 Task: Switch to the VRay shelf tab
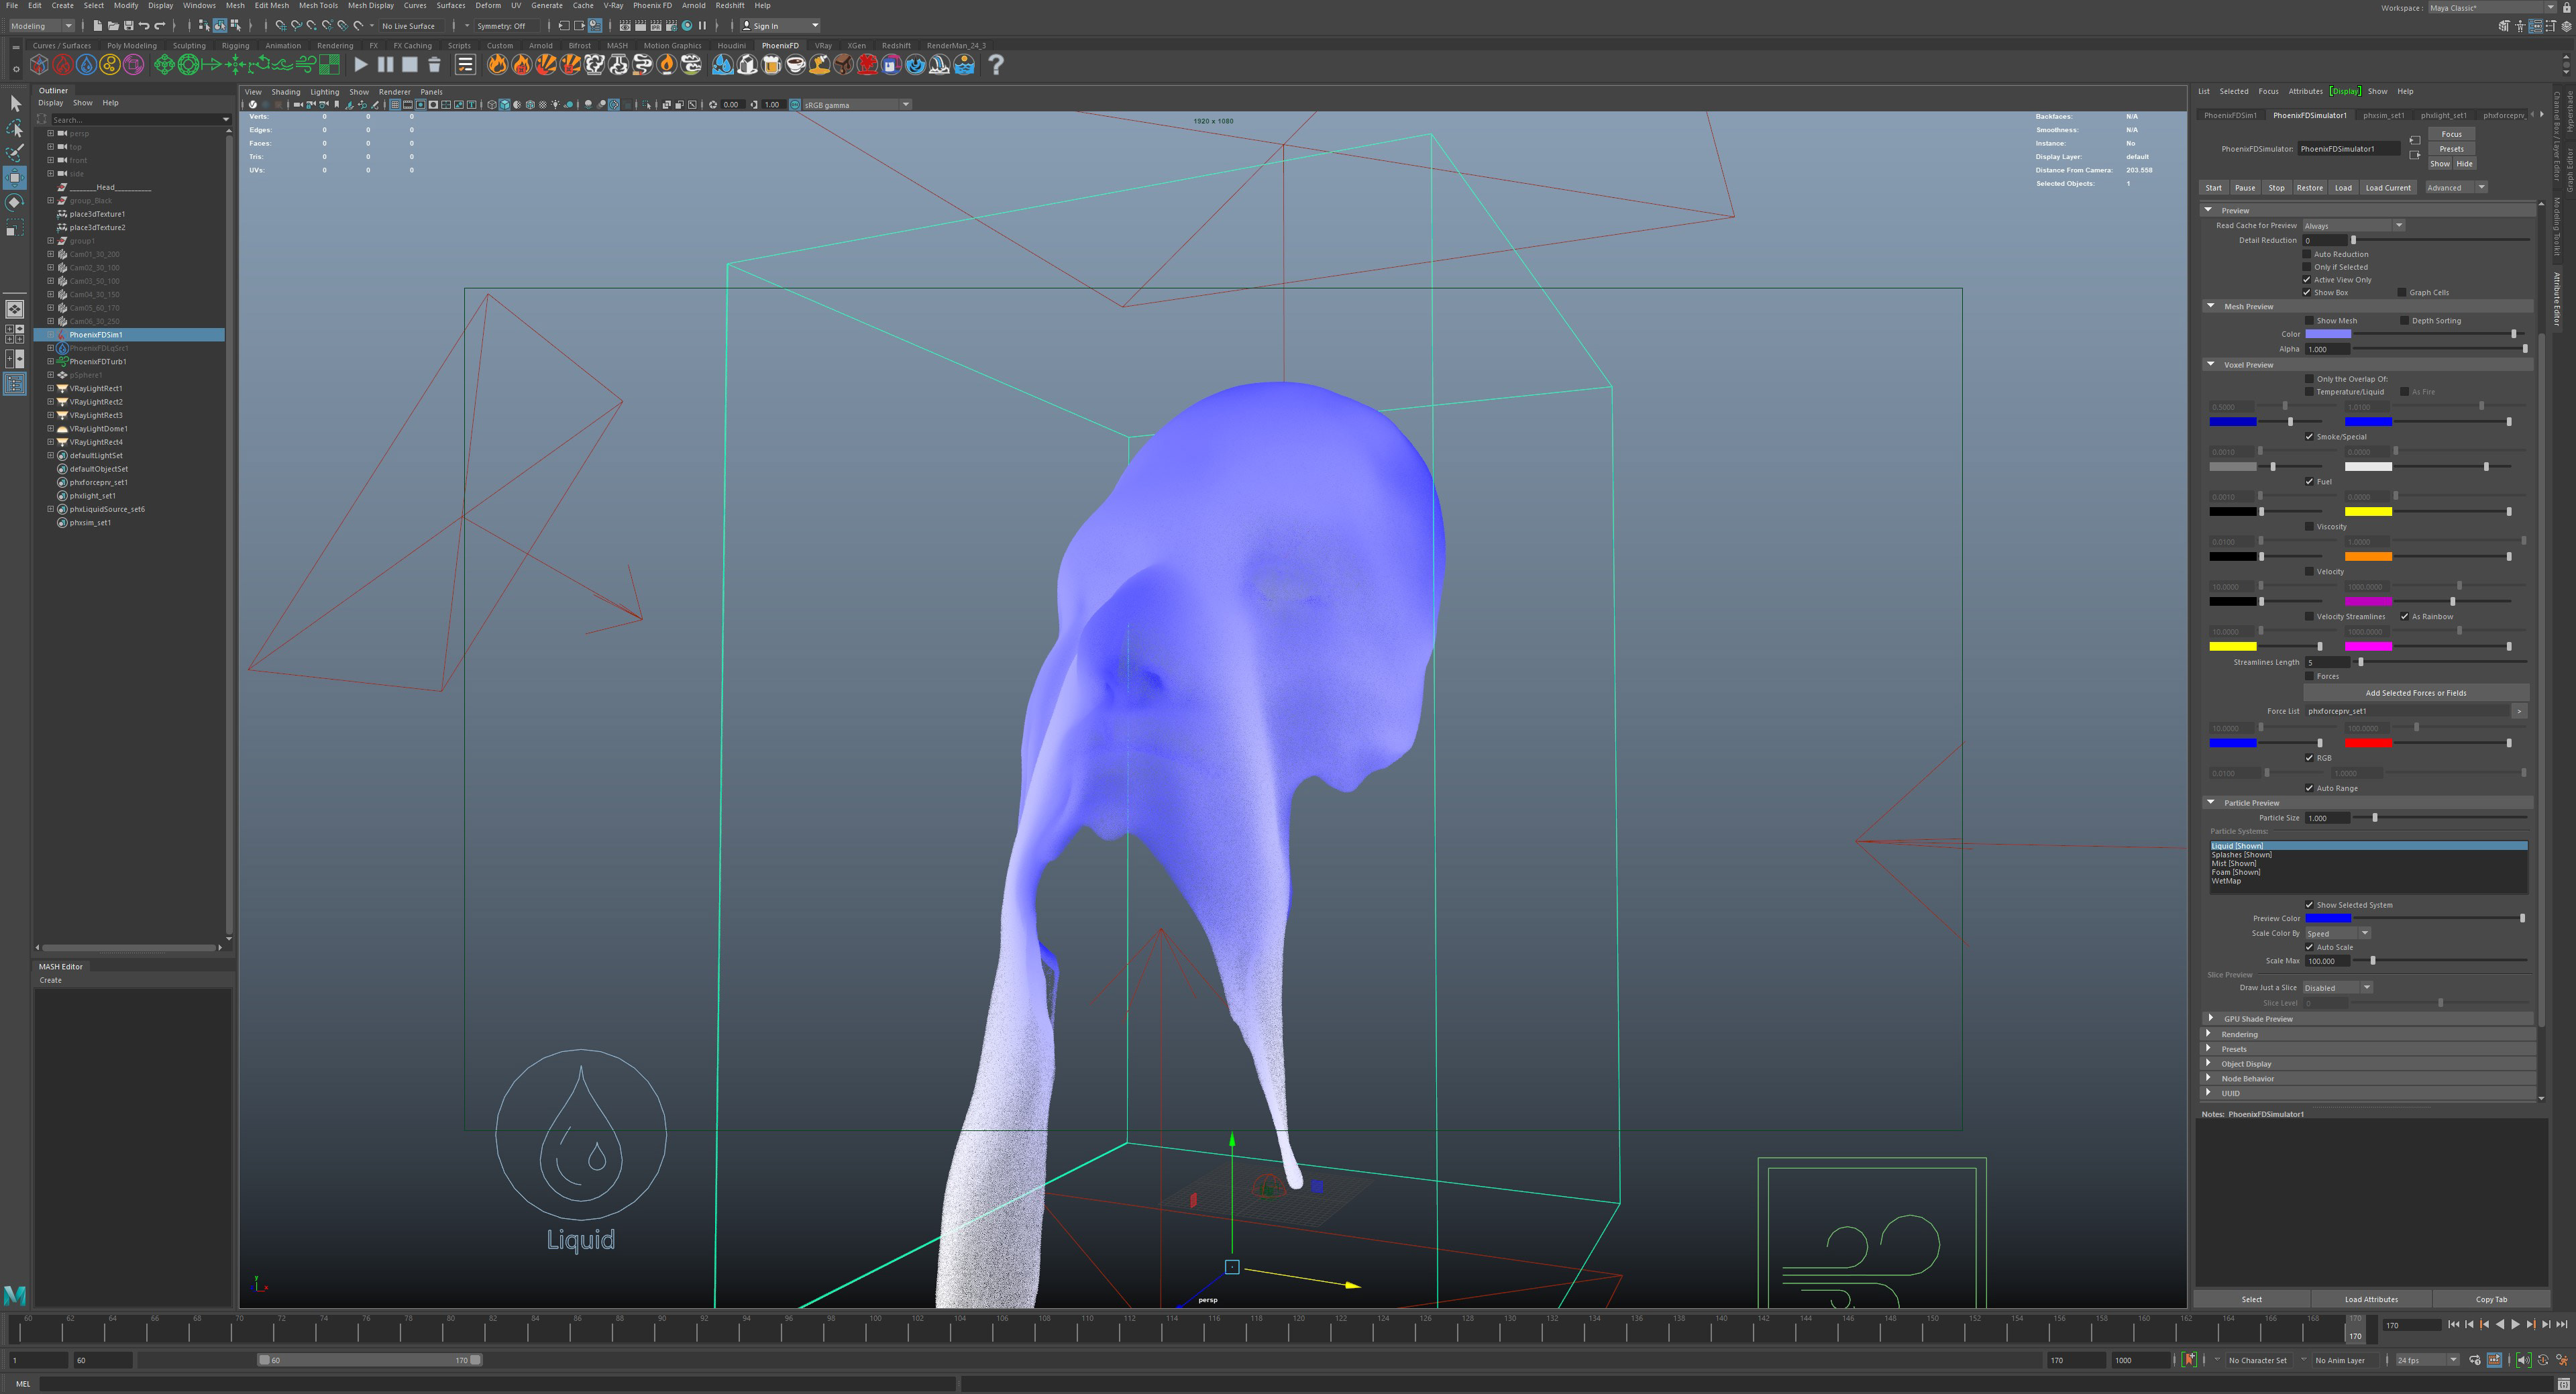[x=823, y=46]
